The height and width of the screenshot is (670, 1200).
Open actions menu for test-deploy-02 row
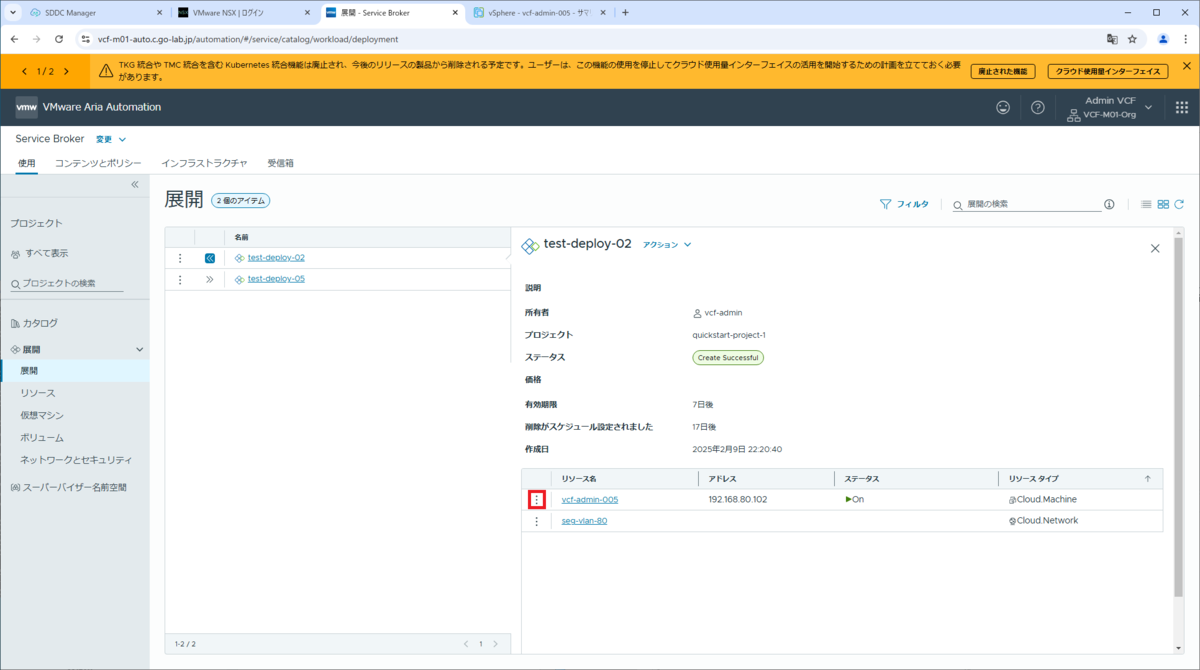[x=180, y=258]
